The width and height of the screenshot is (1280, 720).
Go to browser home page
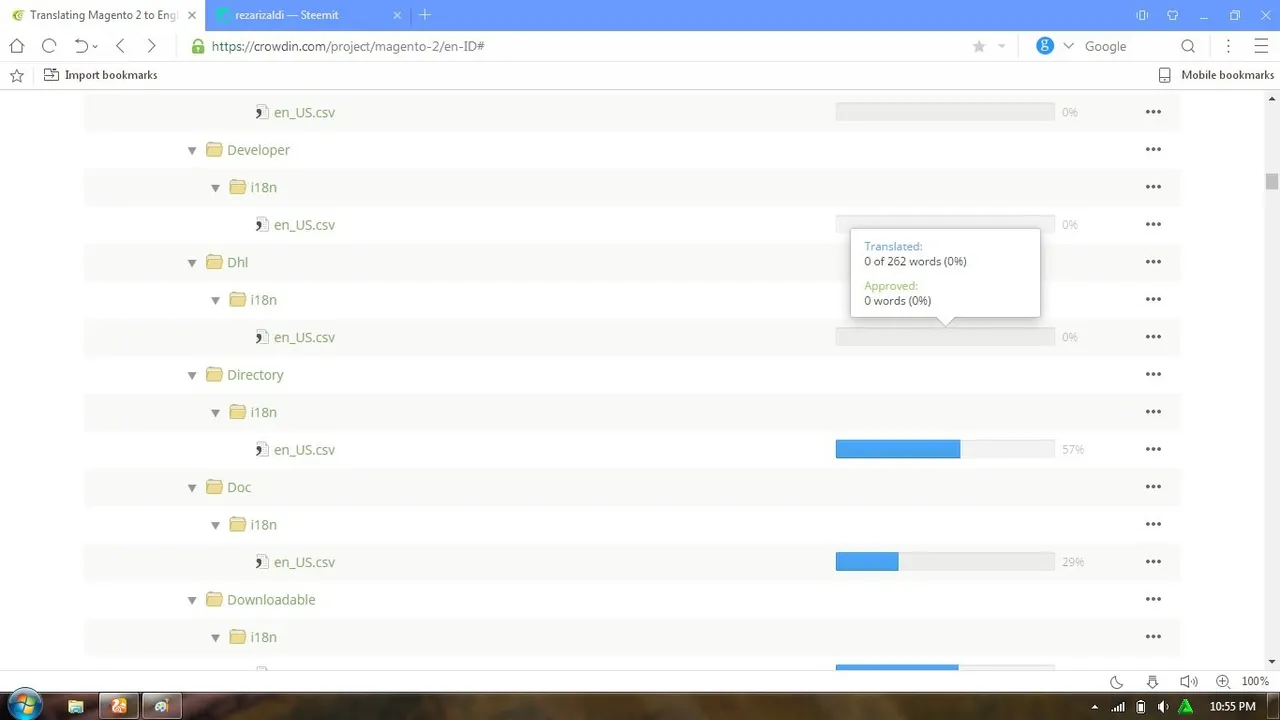17,46
